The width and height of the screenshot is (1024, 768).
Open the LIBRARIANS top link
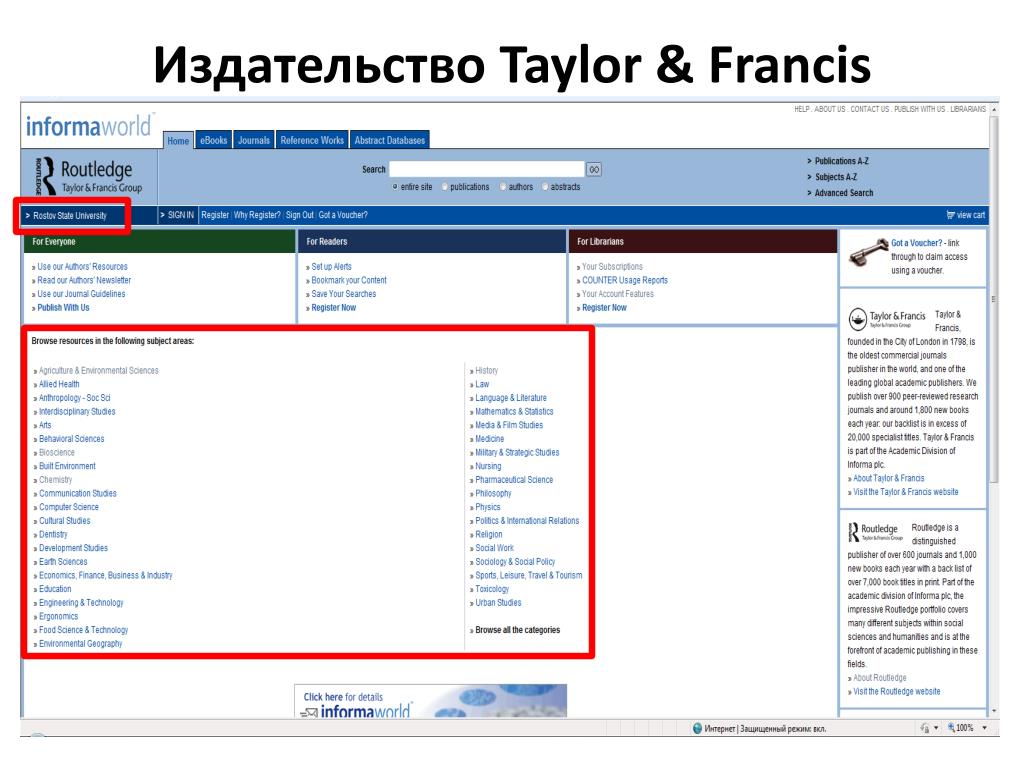point(968,109)
